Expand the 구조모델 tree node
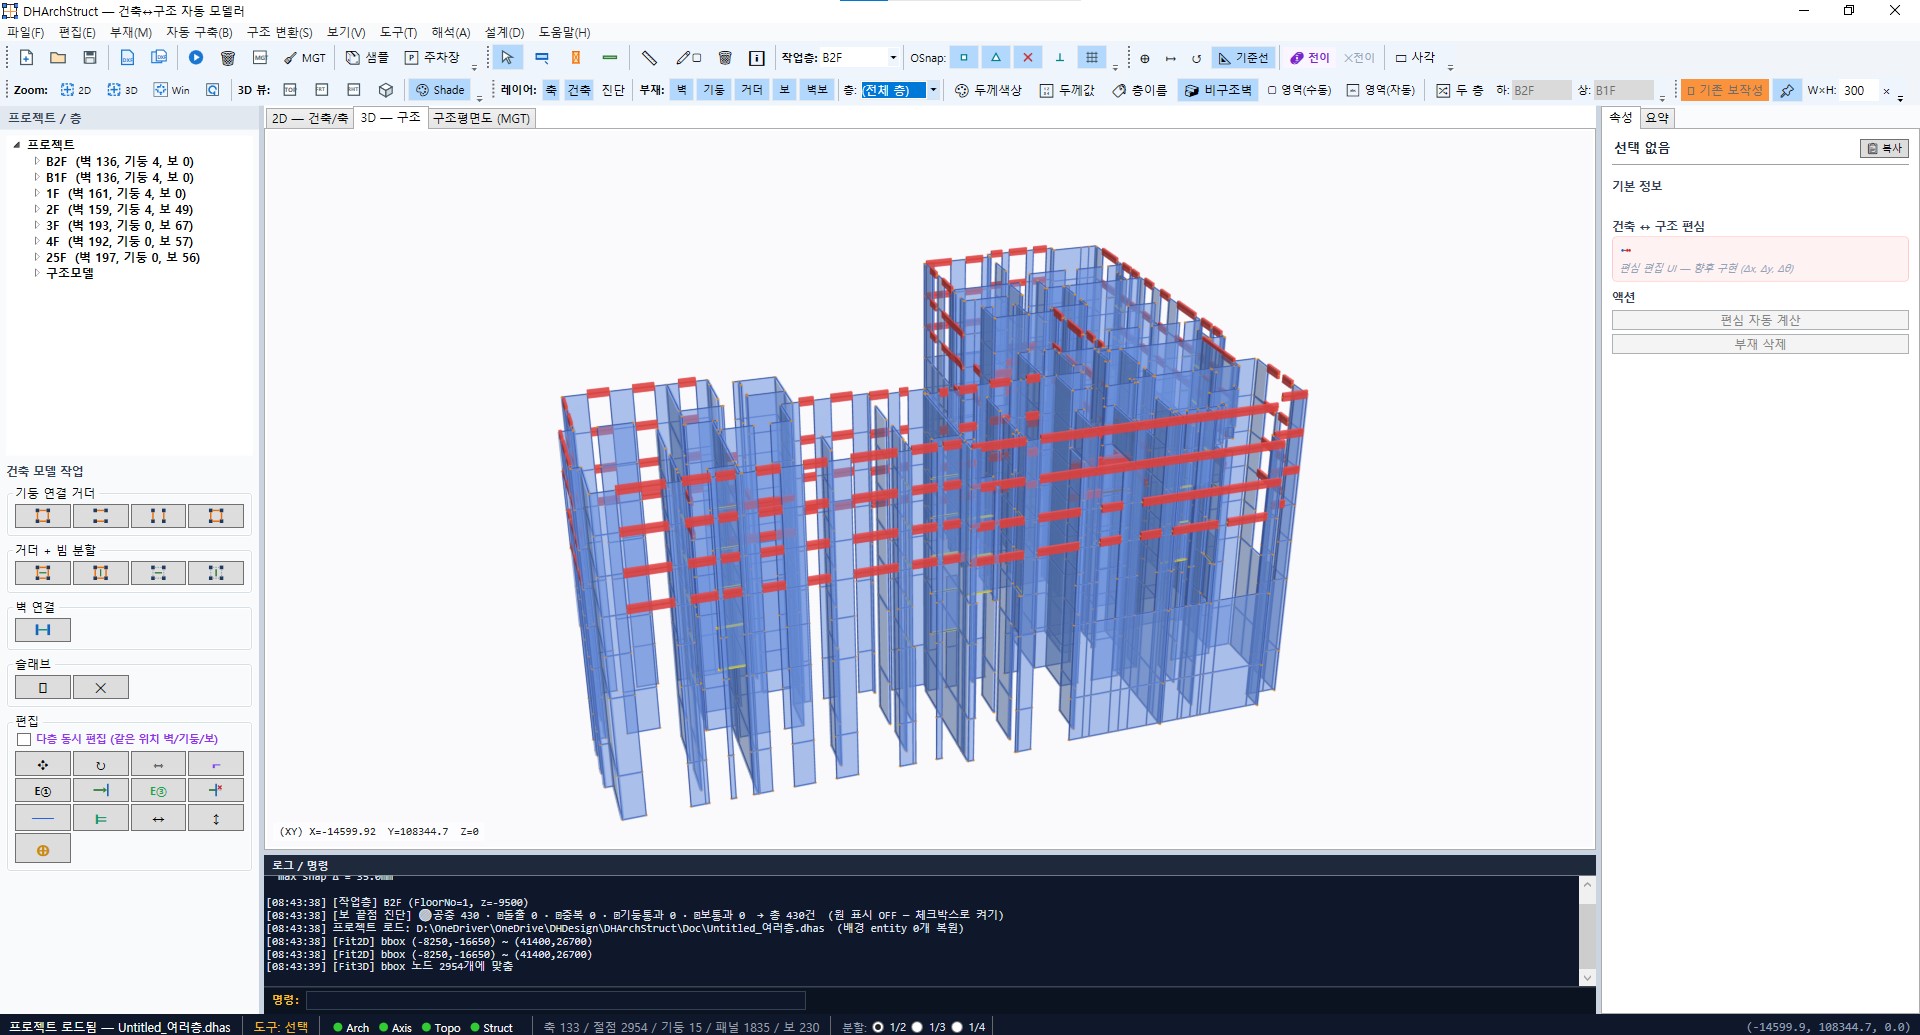This screenshot has width=1920, height=1035. [37, 272]
